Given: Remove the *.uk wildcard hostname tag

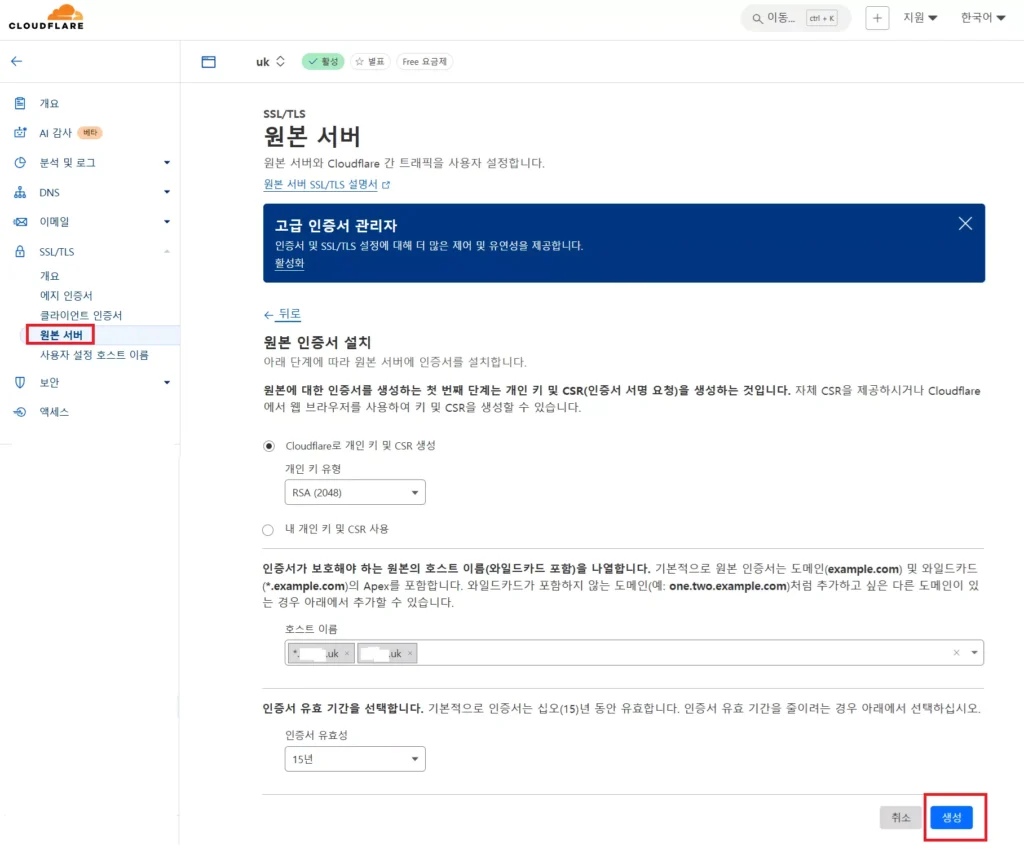Looking at the screenshot, I should (347, 653).
